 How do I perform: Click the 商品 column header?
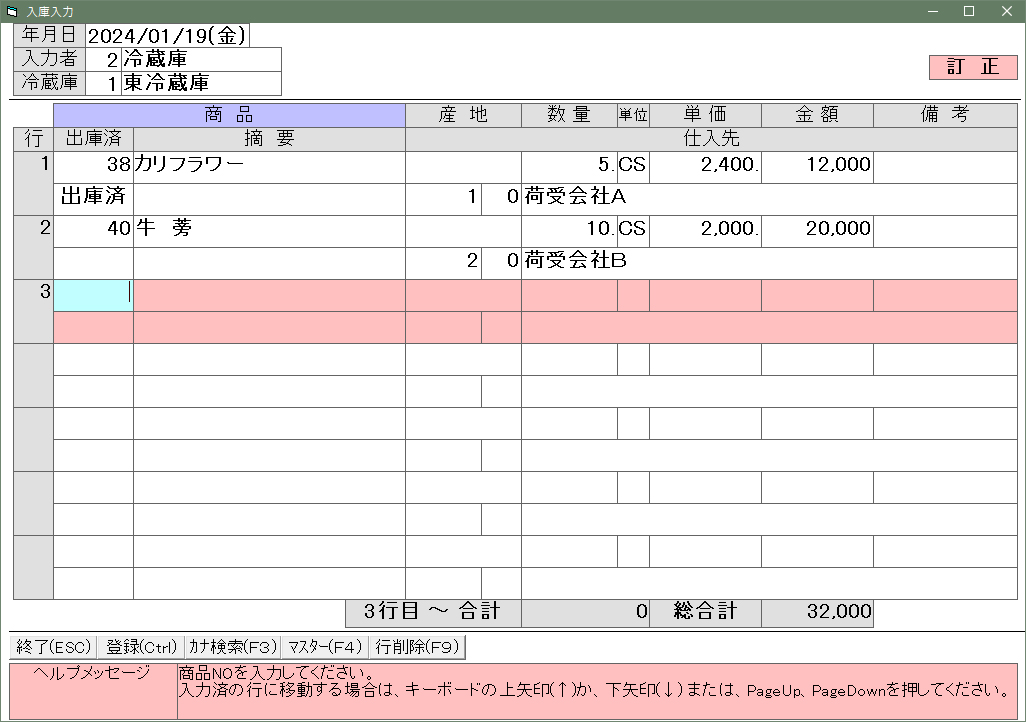[229, 115]
